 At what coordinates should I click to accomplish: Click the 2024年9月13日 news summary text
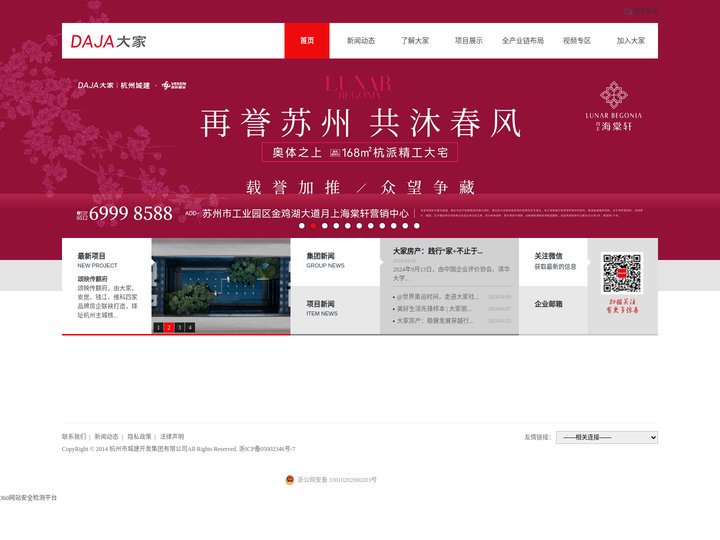[x=451, y=273]
